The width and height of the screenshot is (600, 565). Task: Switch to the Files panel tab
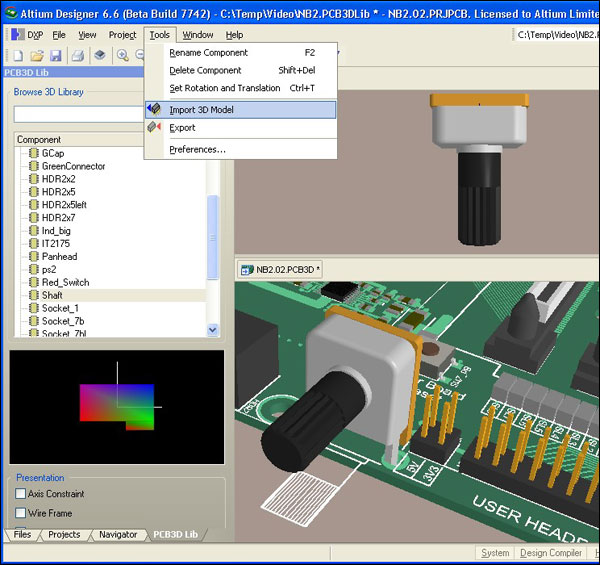(x=22, y=534)
